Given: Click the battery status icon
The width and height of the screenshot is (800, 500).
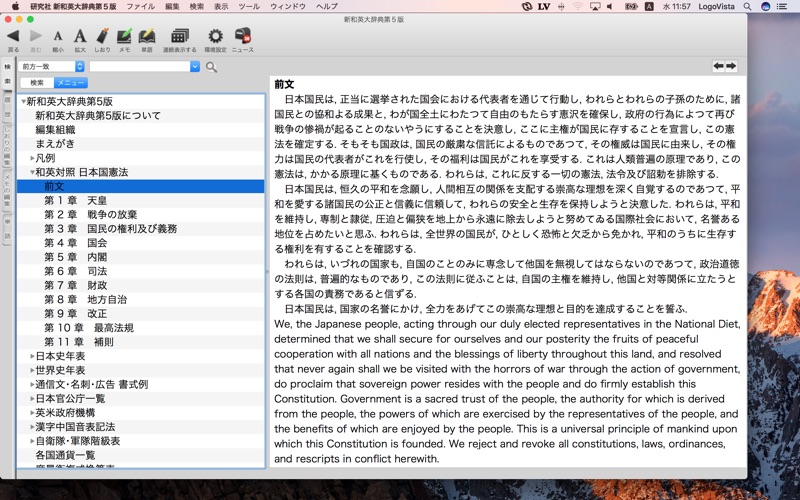Looking at the screenshot, I should 631,6.
